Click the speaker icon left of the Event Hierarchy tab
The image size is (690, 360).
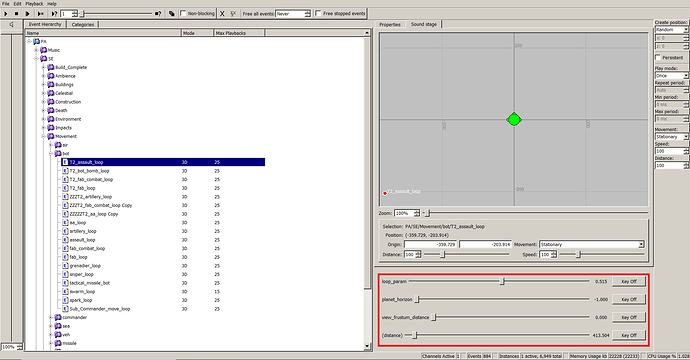tap(11, 24)
